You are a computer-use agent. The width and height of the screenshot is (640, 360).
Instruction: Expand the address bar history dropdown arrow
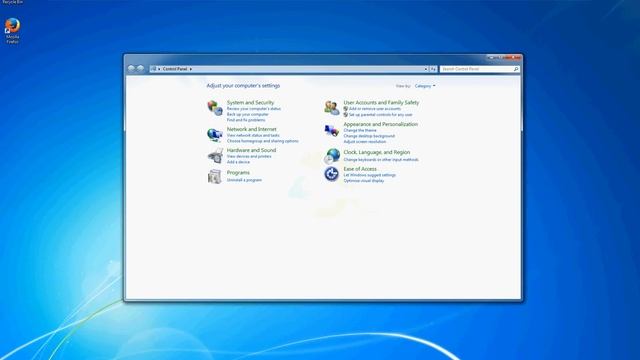[426, 69]
